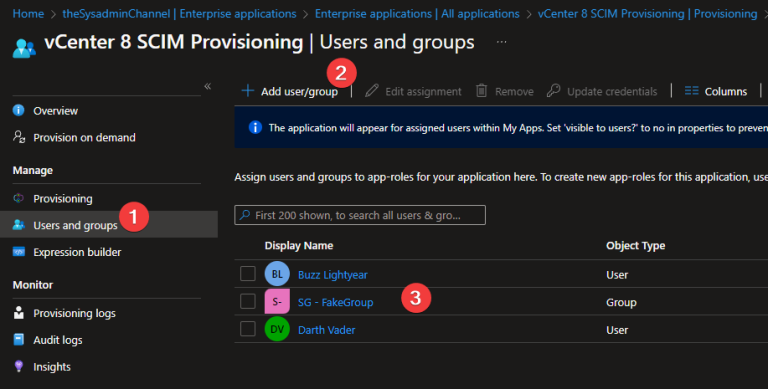Click the Remove trash can icon
Viewport: 768px width, 389px height.
[x=481, y=91]
